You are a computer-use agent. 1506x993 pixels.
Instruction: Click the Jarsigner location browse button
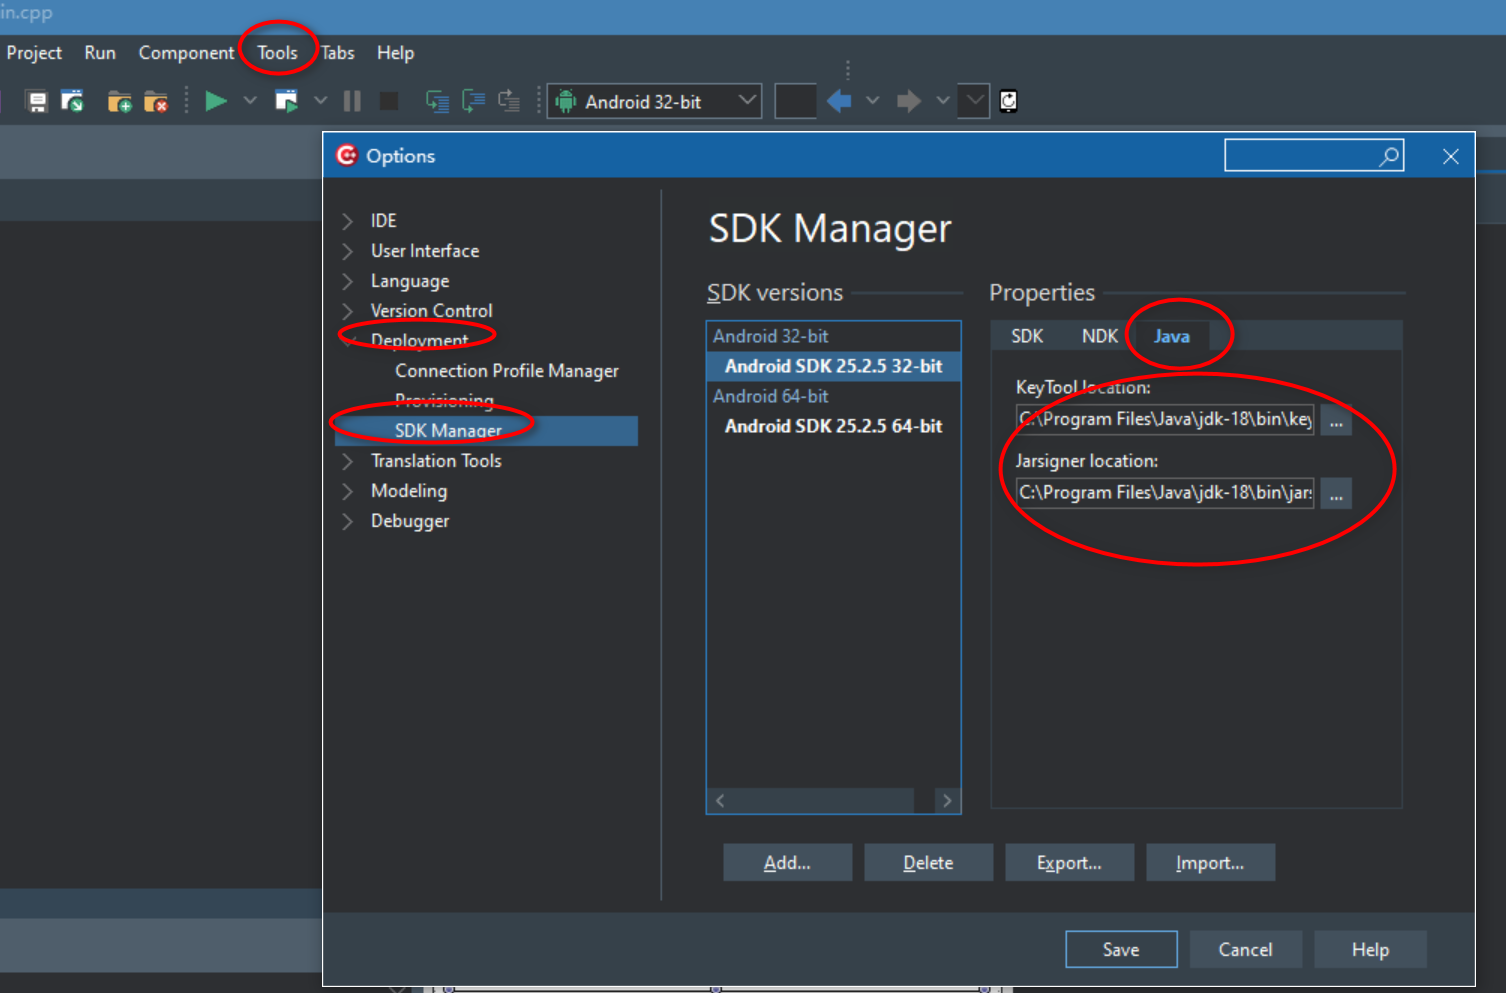(x=1336, y=493)
